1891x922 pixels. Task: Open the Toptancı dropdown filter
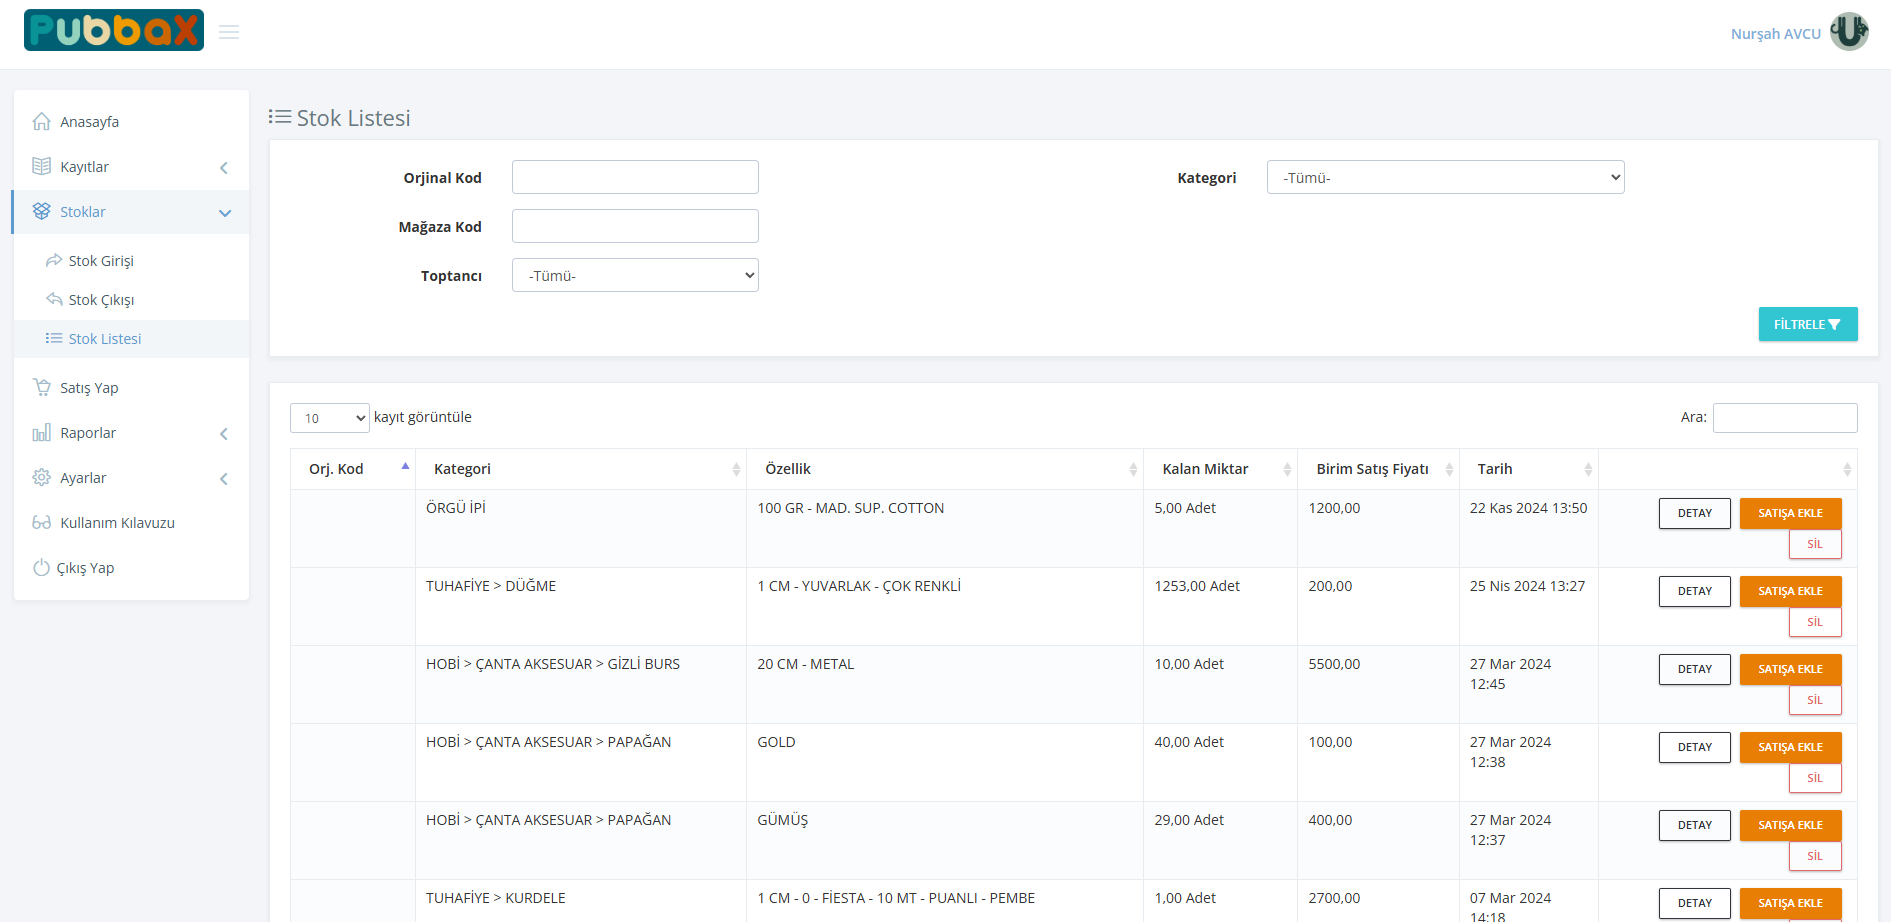(x=635, y=276)
